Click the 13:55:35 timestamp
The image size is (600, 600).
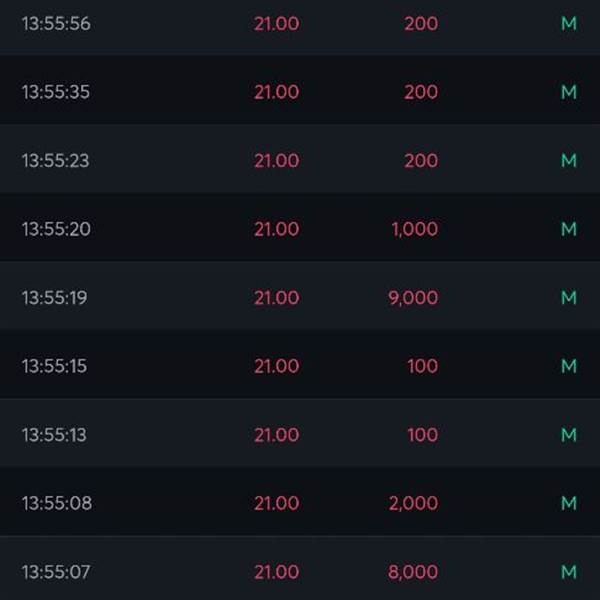click(56, 92)
